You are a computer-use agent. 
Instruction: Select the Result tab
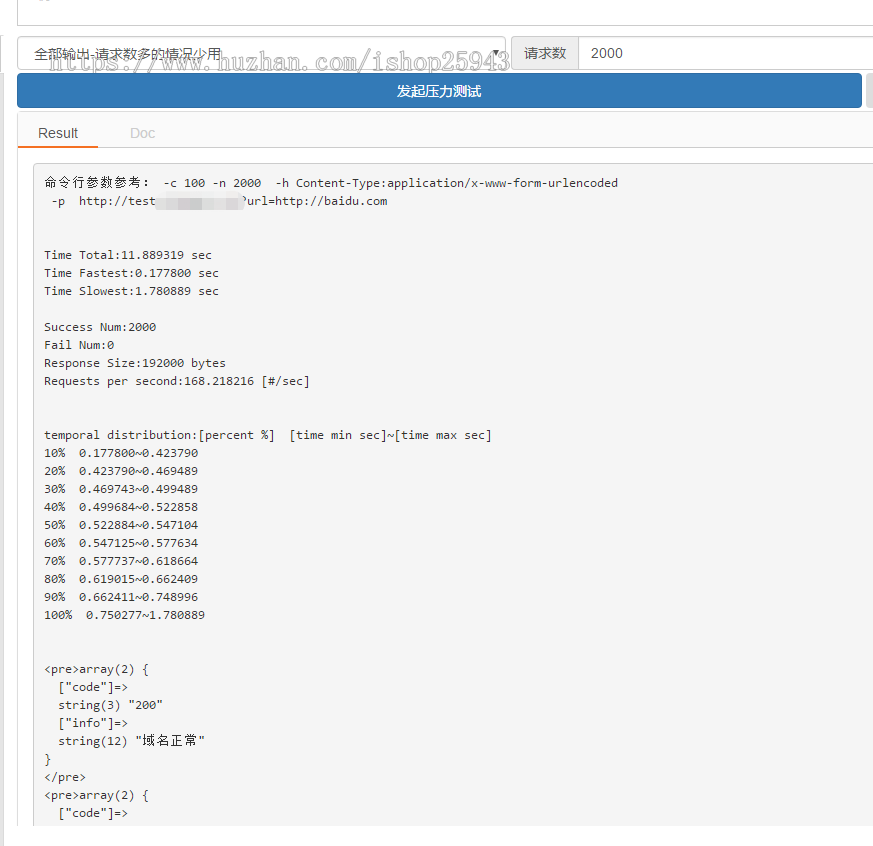[58, 133]
